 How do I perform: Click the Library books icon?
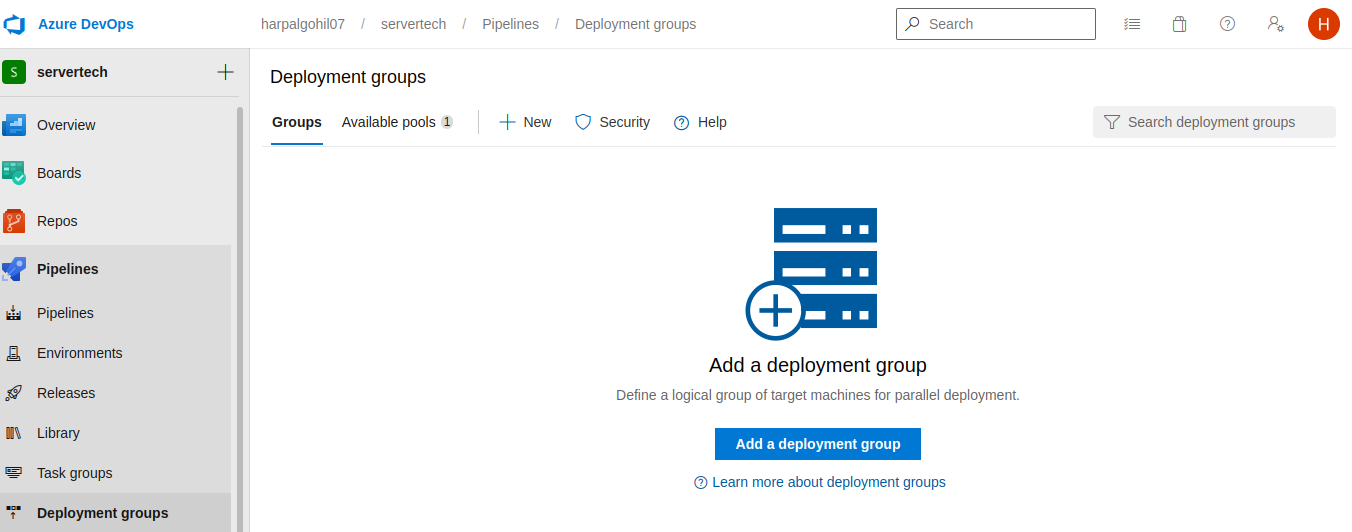click(x=14, y=433)
